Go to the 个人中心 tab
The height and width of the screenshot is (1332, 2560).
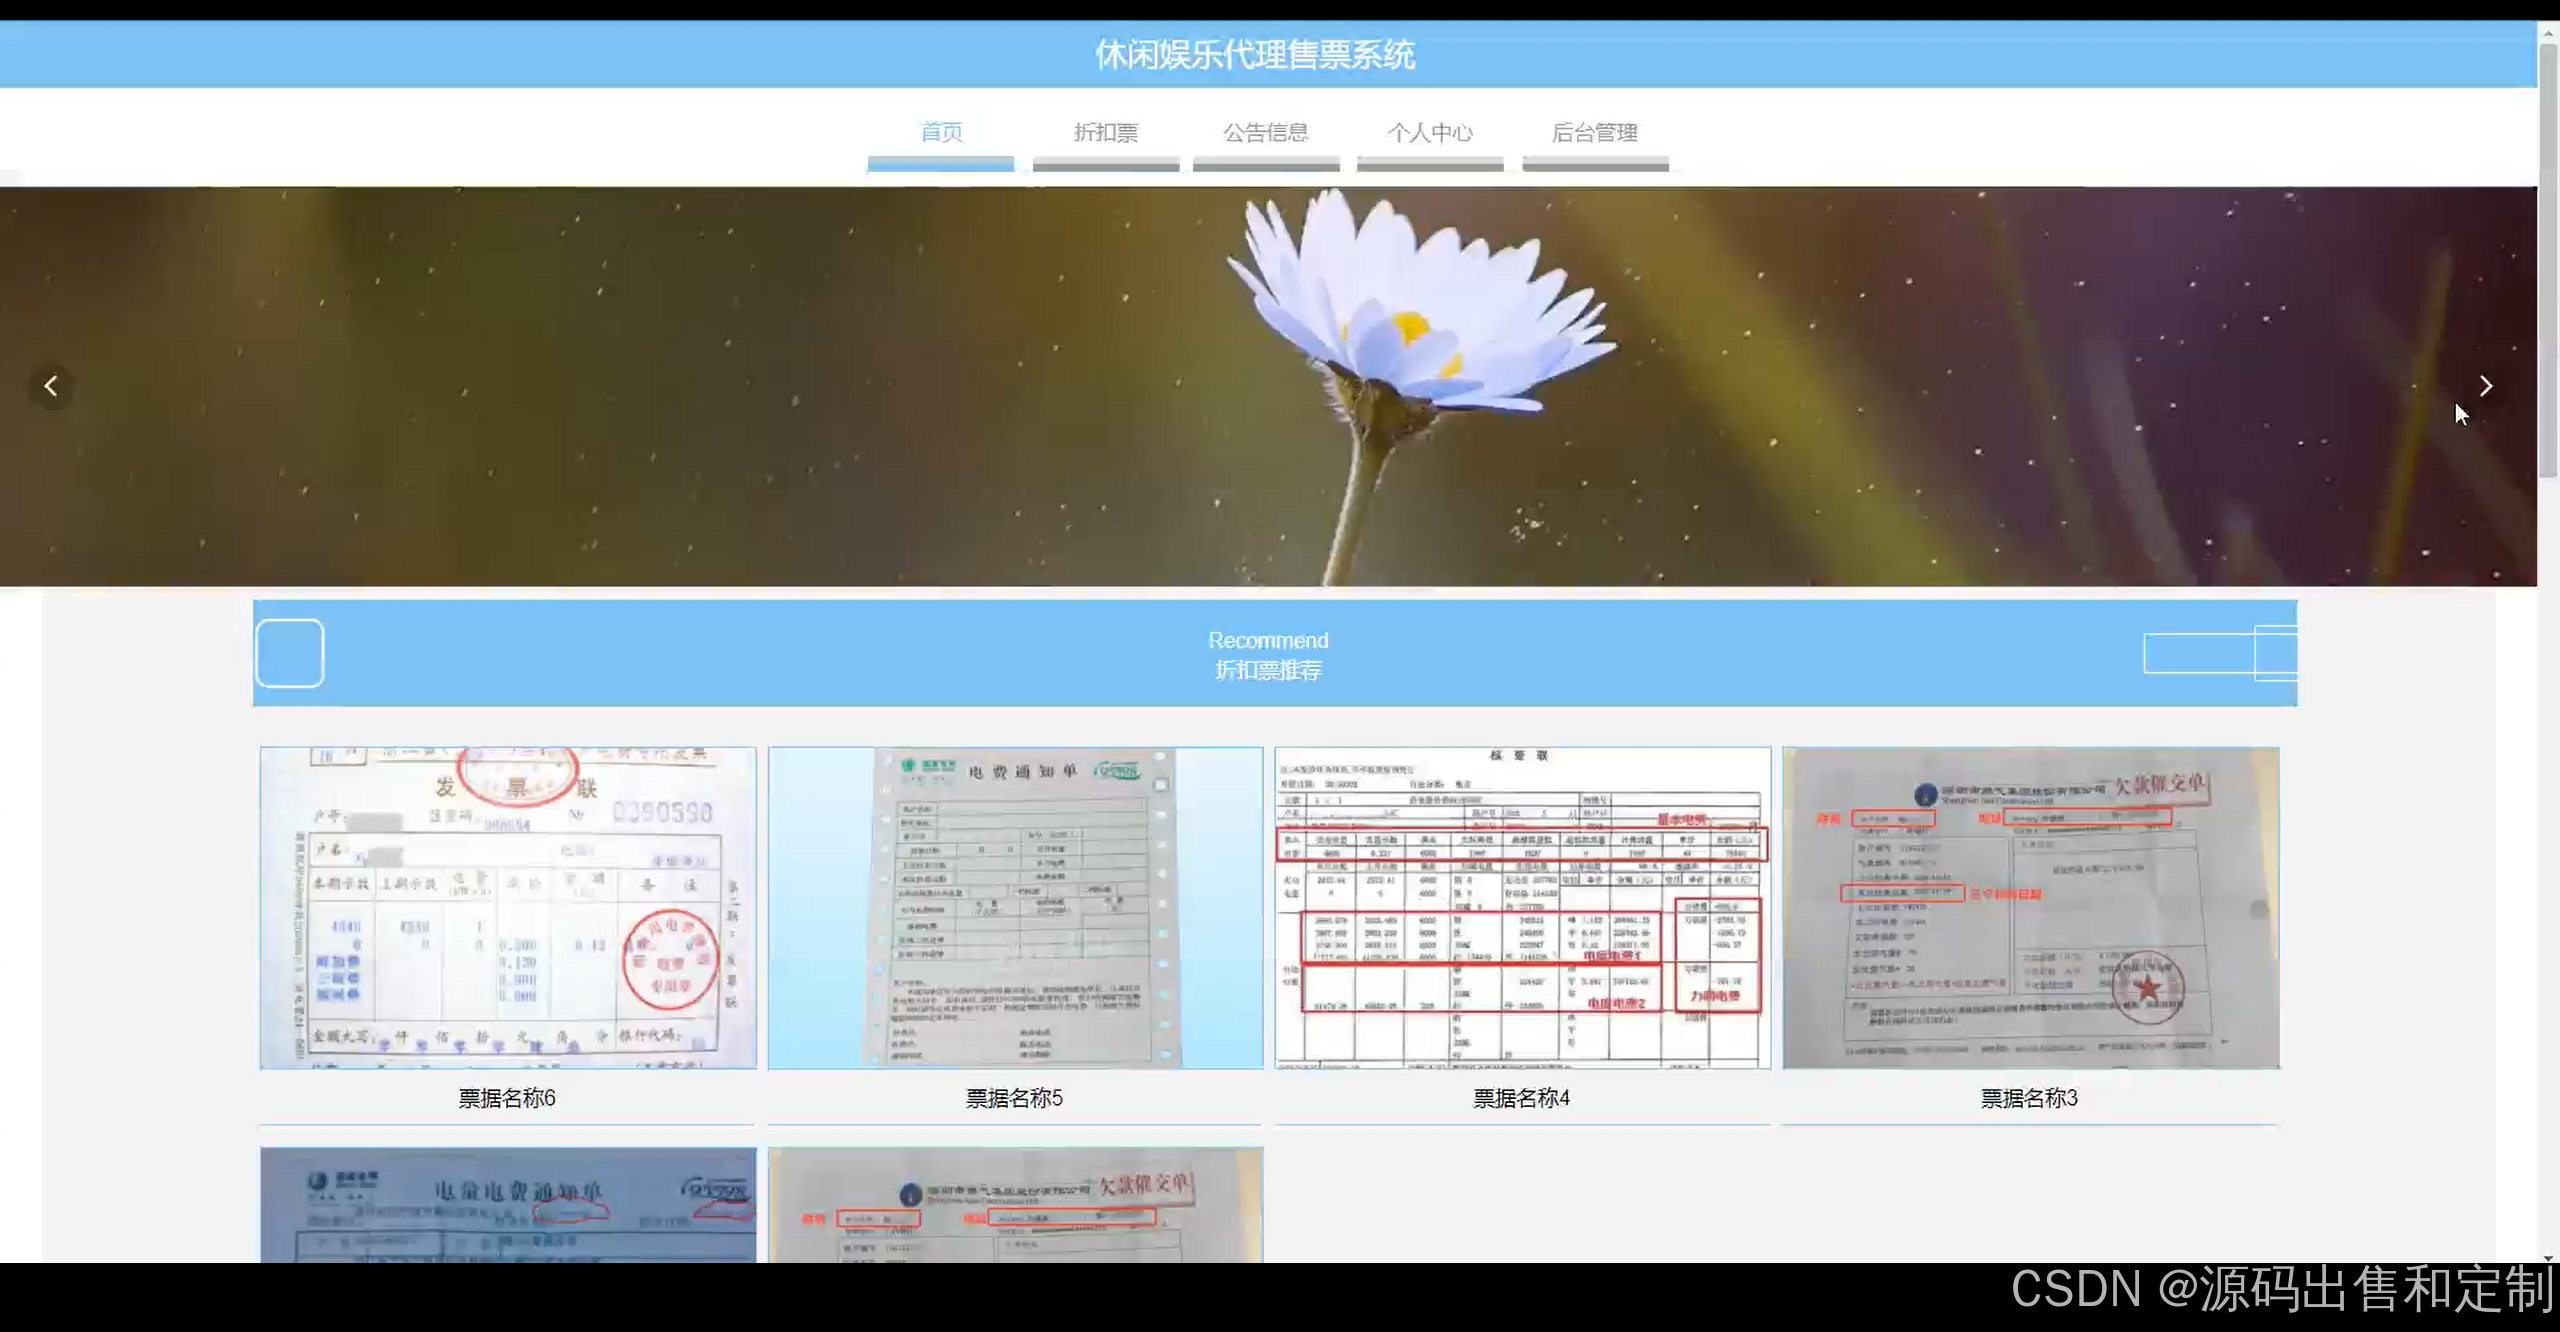click(x=1430, y=133)
